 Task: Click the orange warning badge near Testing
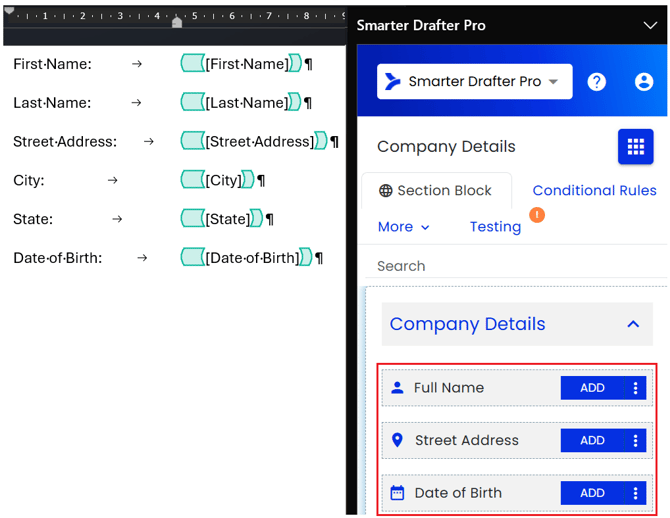[x=537, y=215]
